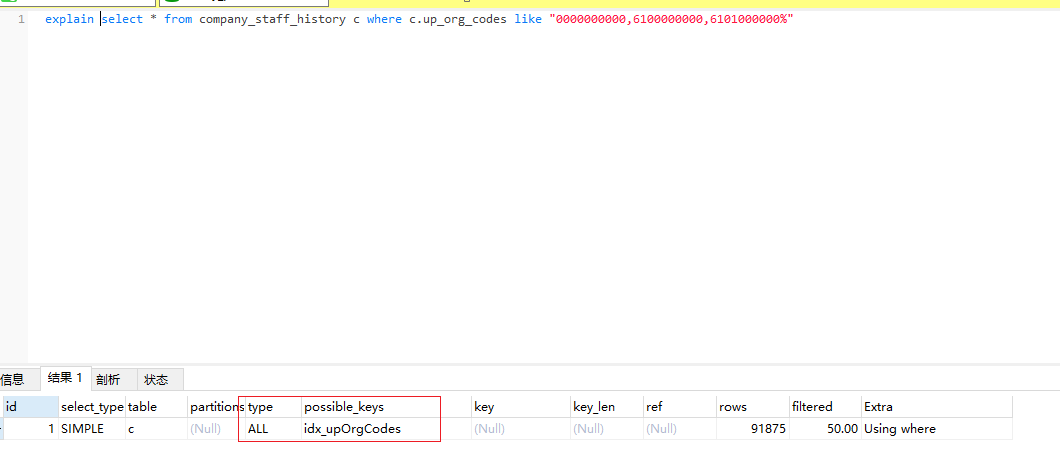Image resolution: width=1060 pixels, height=459 pixels.
Task: Click the id cell with value 1
Action: click(30, 429)
